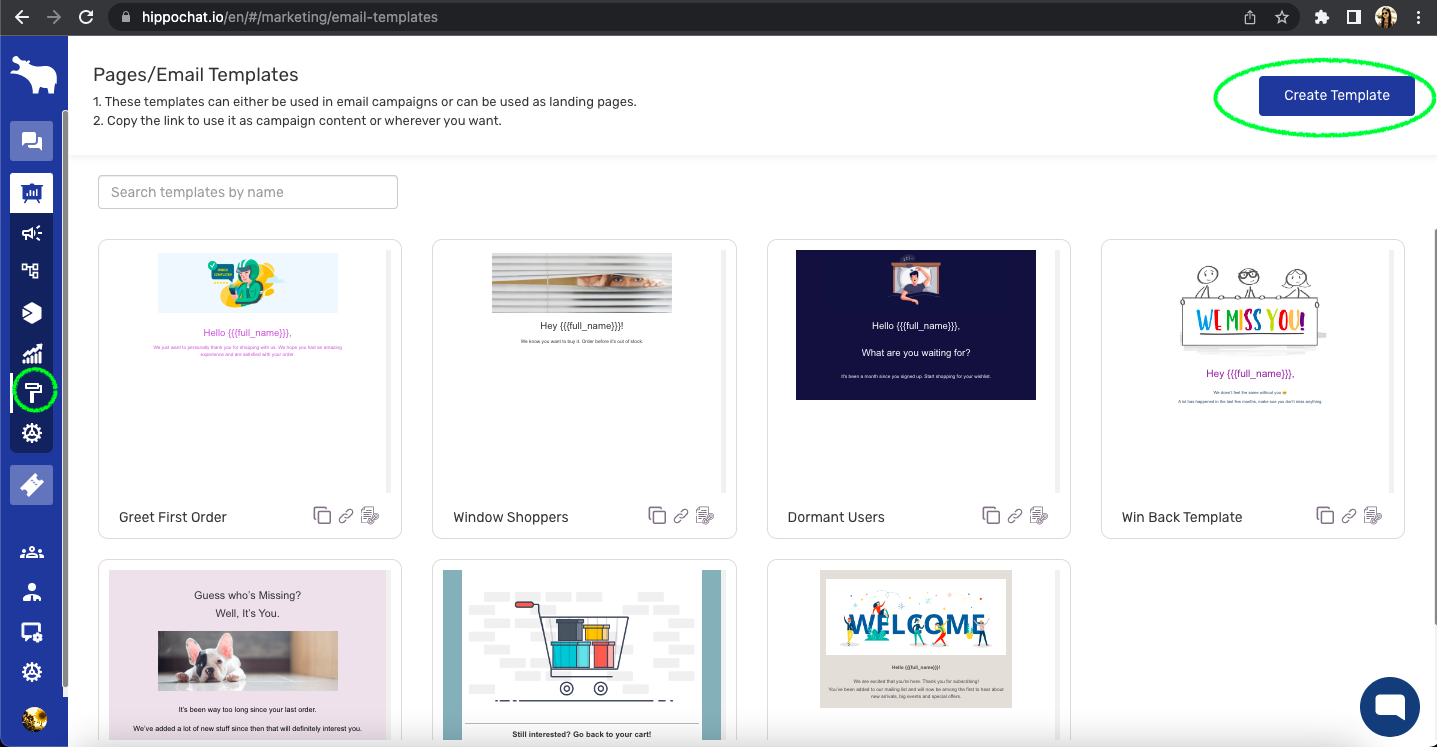The image size is (1437, 747).
Task: Open the paint roller templates sidebar icon
Action: tap(32, 393)
